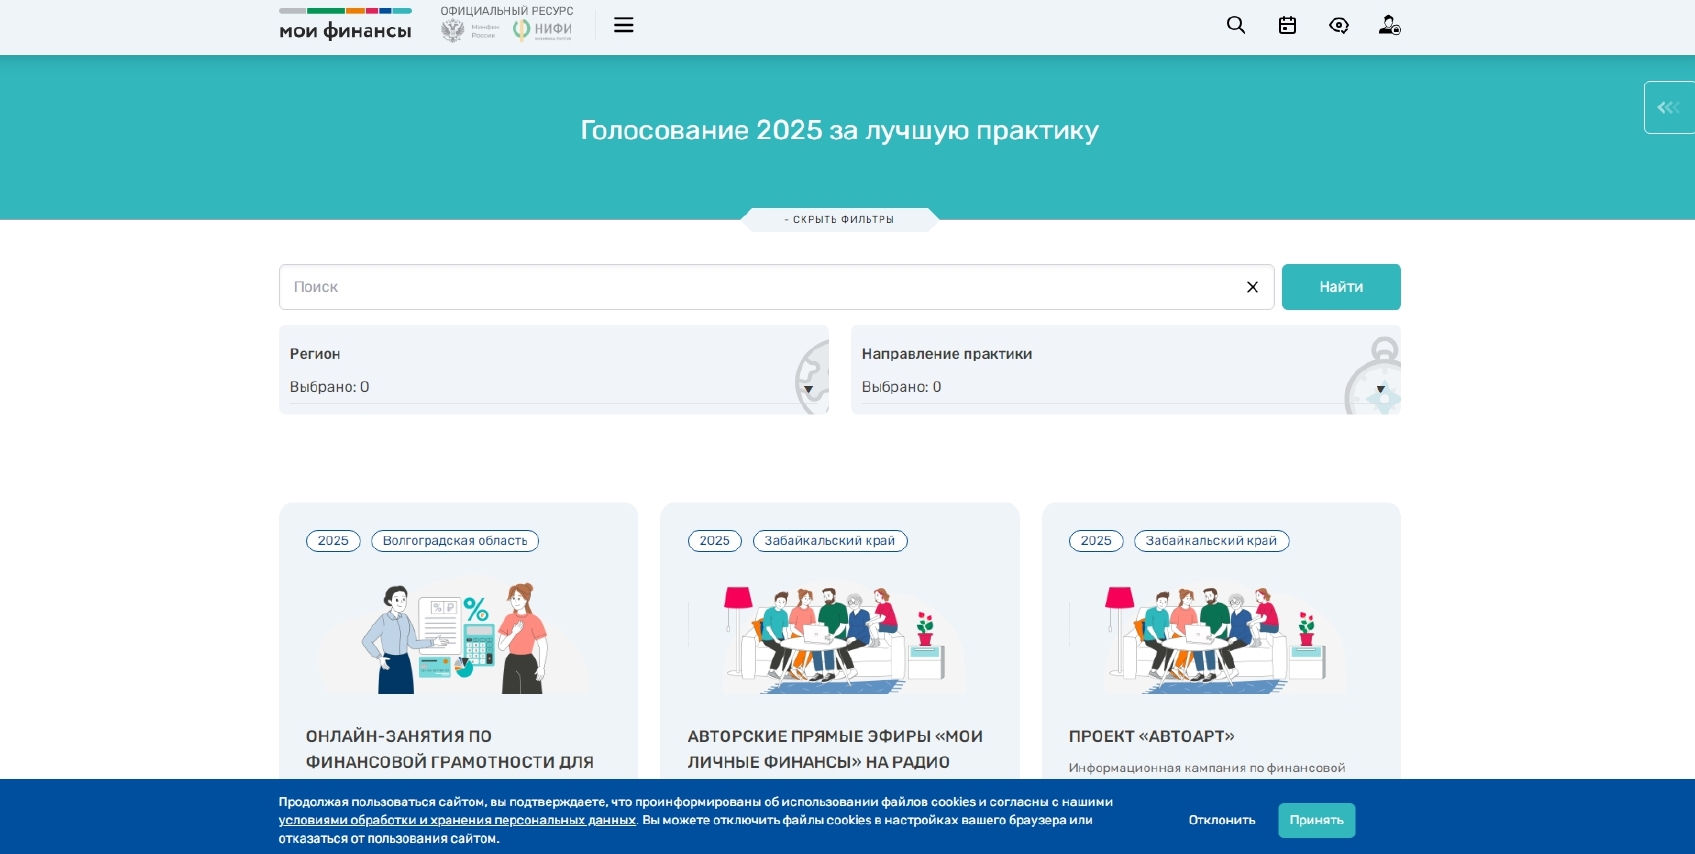Open the hamburger main menu

(623, 25)
